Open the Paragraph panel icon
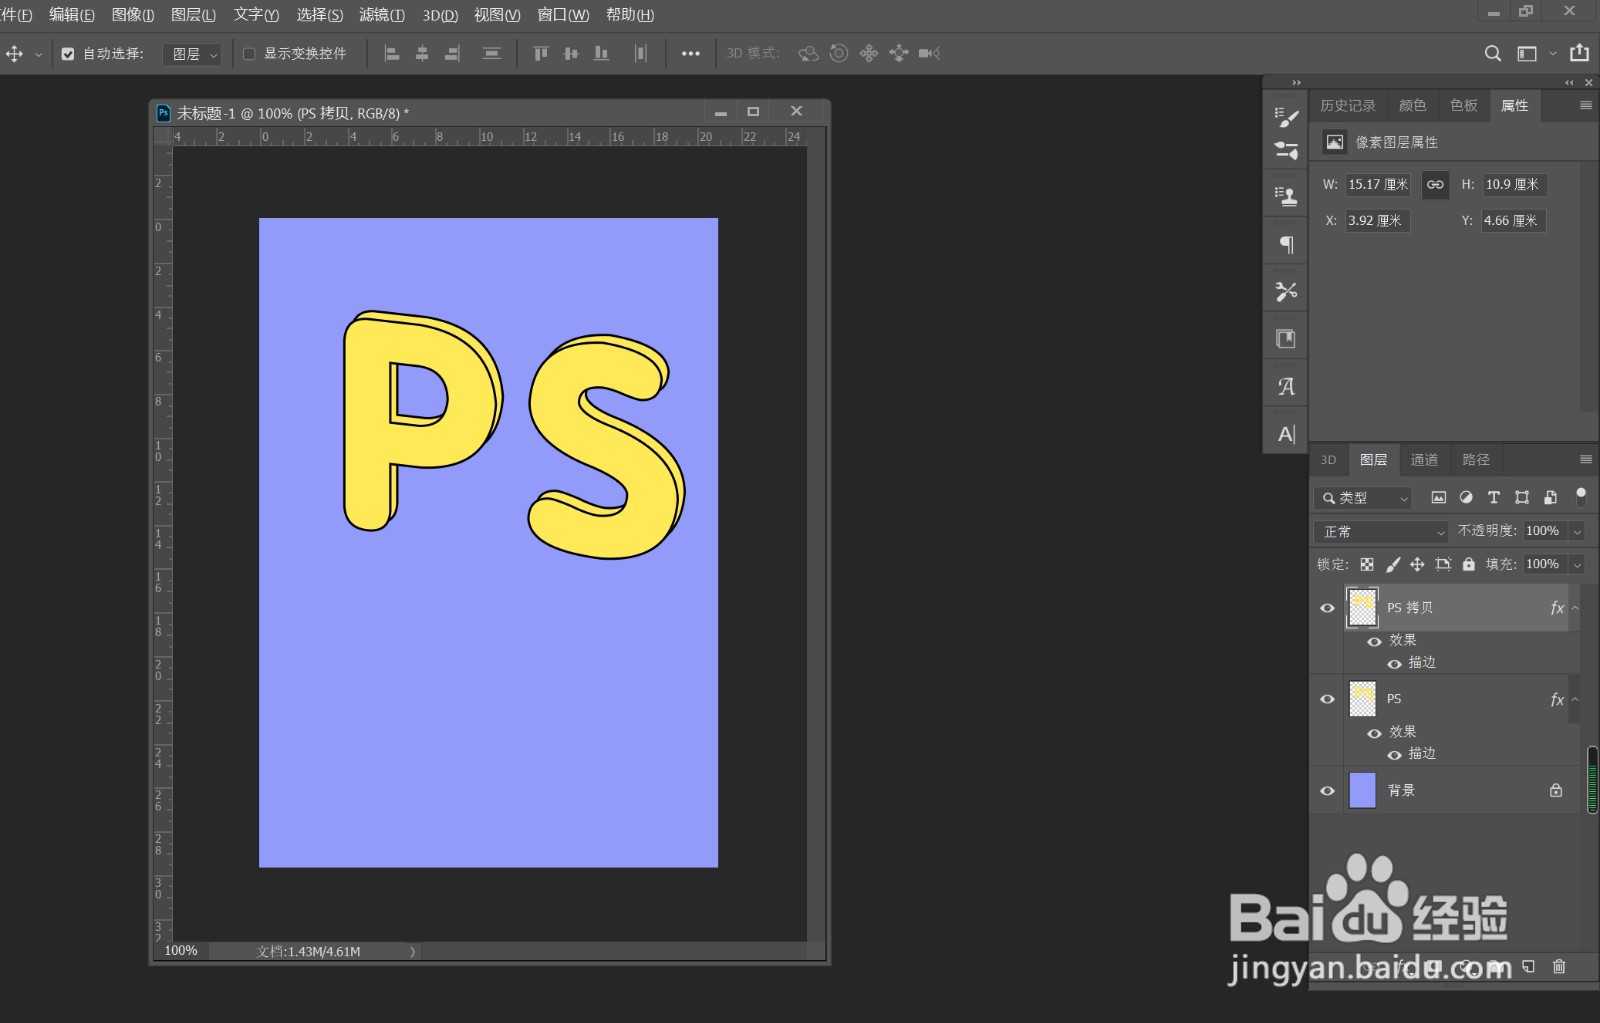Viewport: 1600px width, 1023px height. [x=1286, y=244]
